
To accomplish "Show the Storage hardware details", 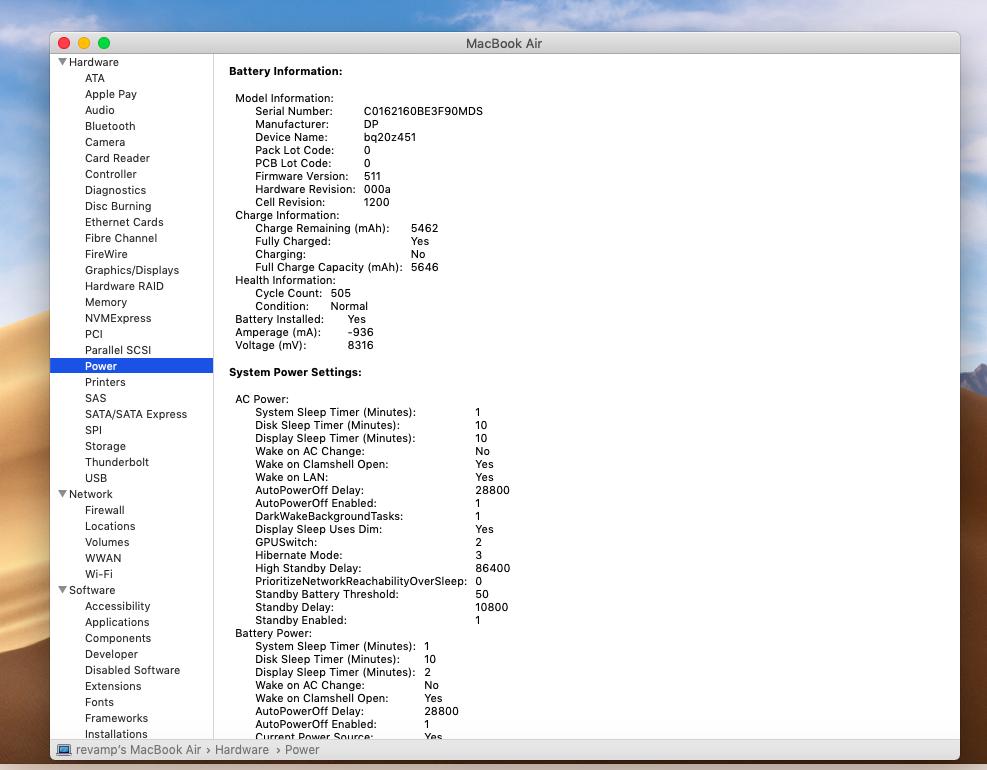I will coord(105,446).
